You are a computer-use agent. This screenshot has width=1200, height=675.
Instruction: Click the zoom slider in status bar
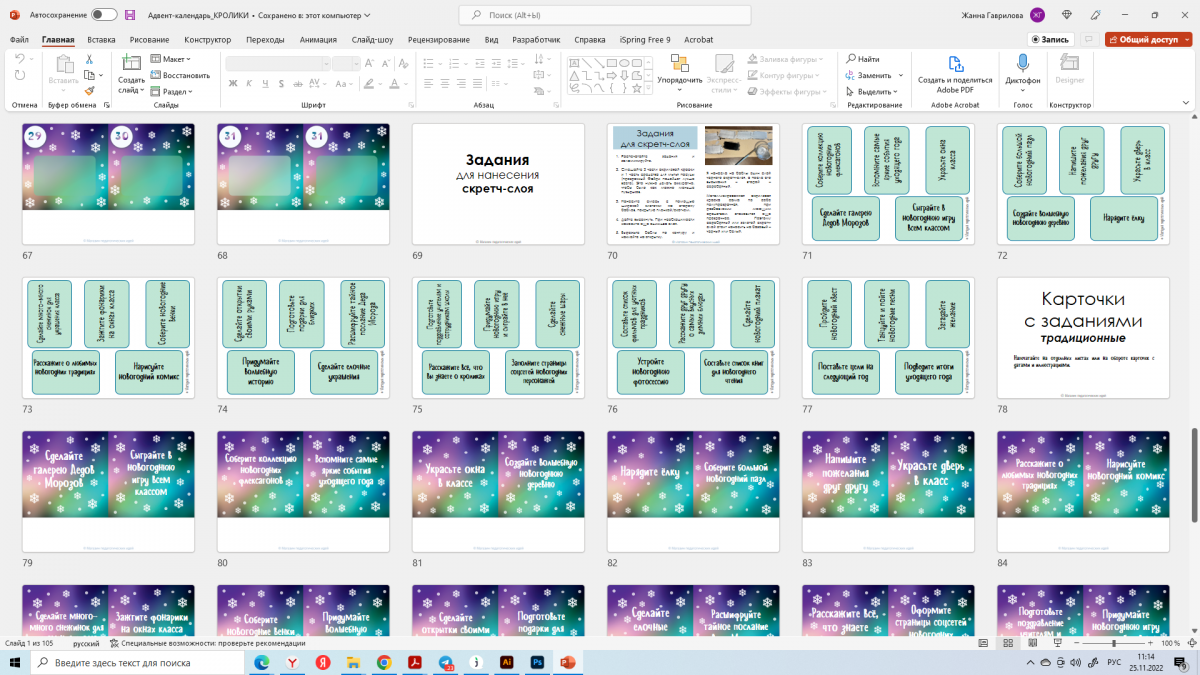pyautogui.click(x=1114, y=643)
